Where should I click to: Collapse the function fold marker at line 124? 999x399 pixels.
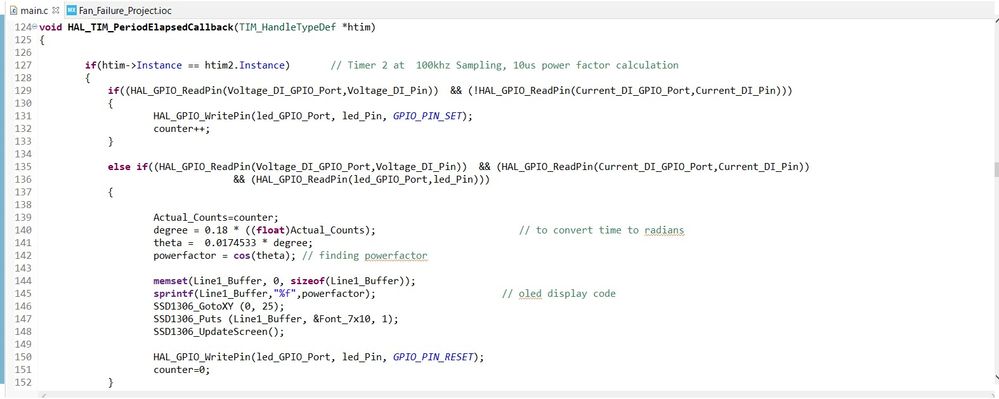coord(34,27)
